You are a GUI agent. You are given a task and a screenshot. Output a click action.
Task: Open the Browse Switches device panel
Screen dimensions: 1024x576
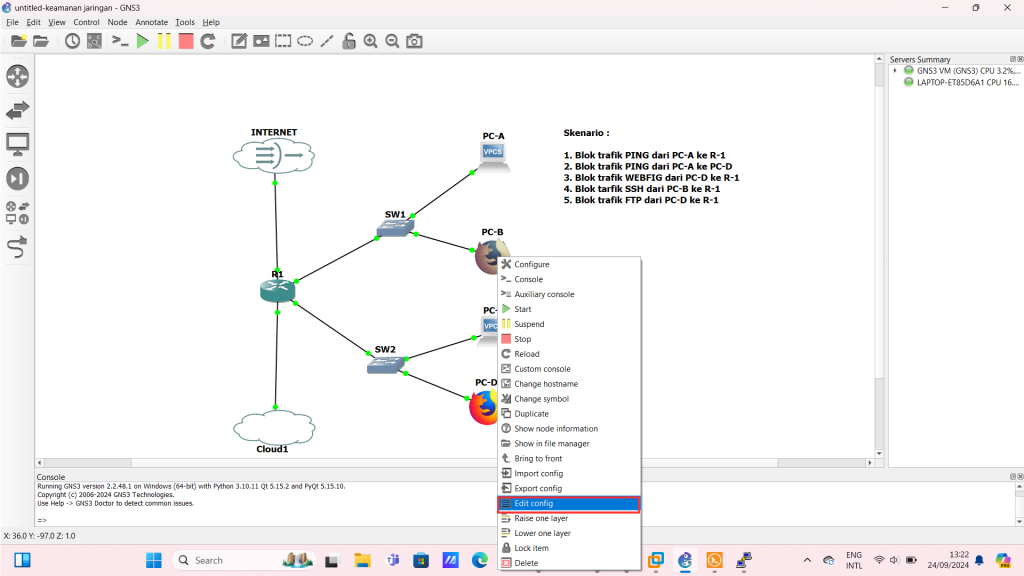17,110
